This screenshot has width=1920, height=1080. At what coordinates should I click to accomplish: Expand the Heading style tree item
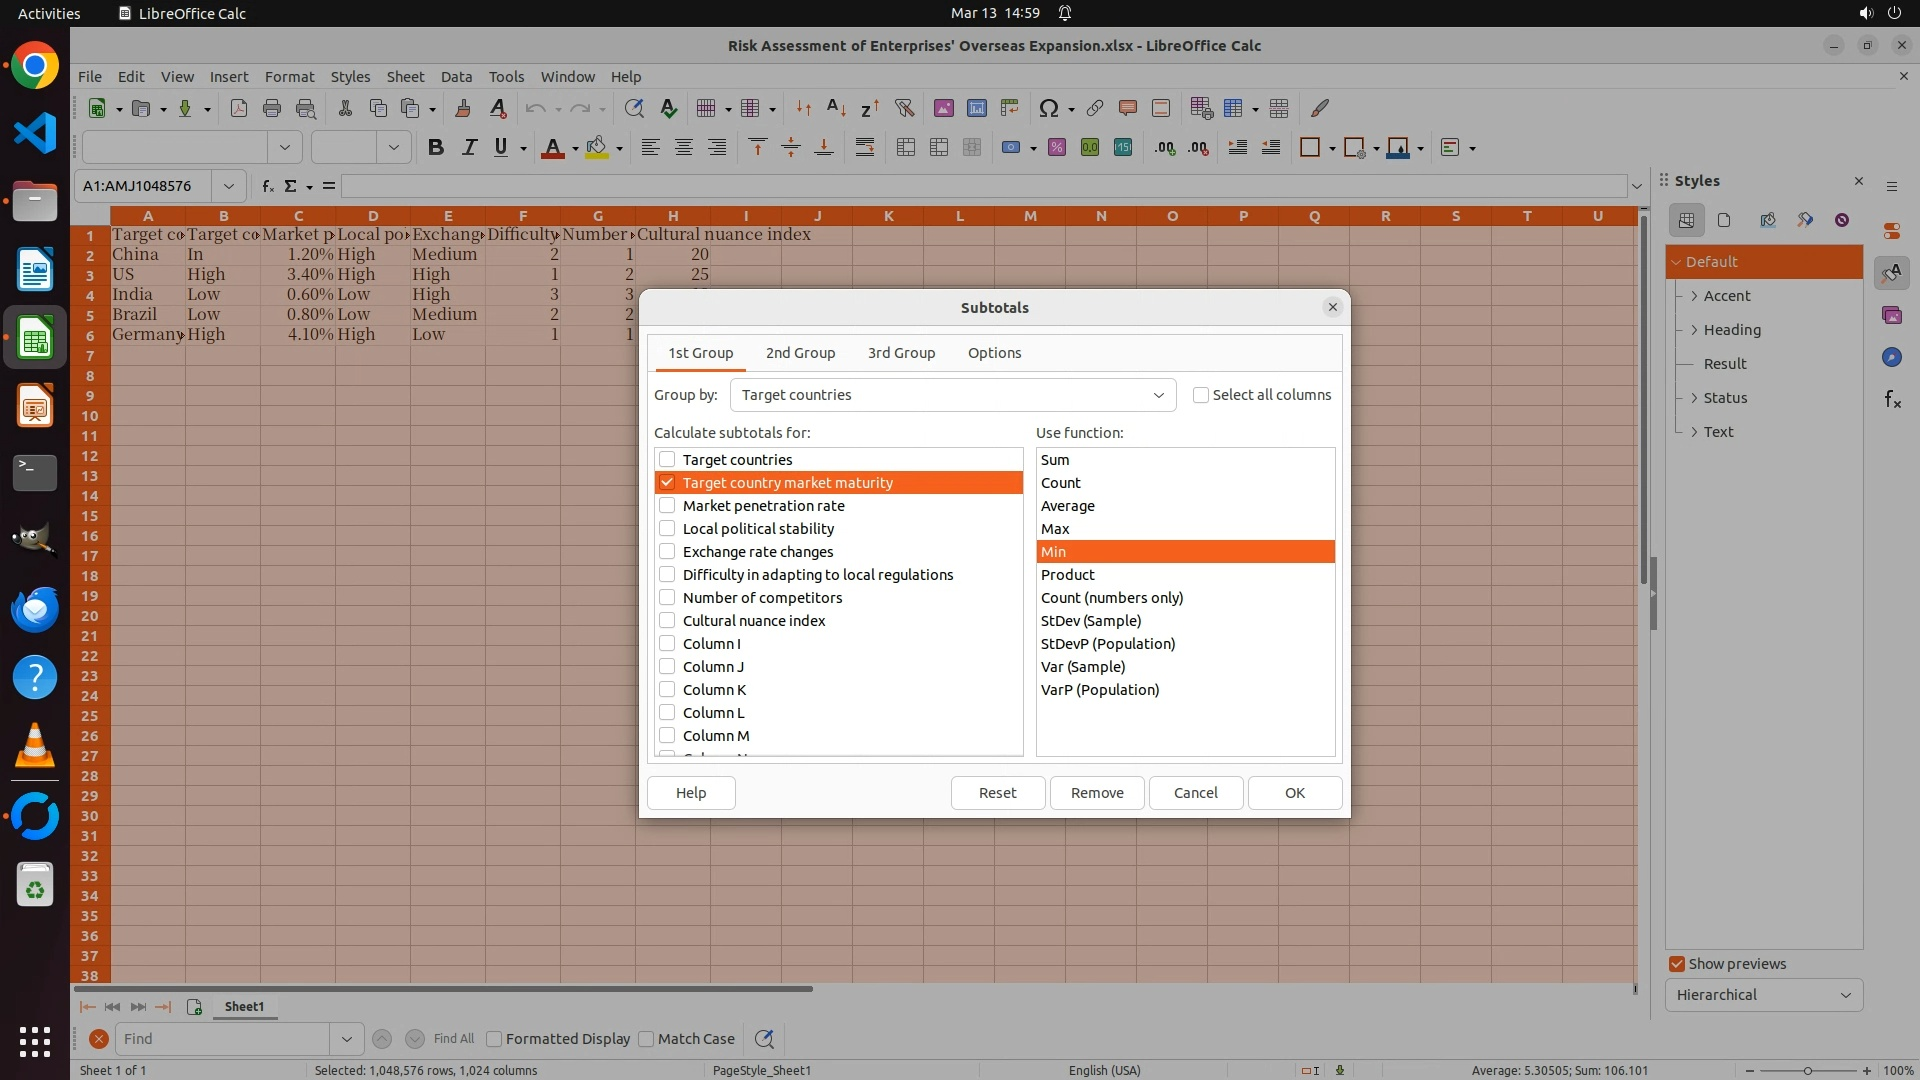point(1694,330)
